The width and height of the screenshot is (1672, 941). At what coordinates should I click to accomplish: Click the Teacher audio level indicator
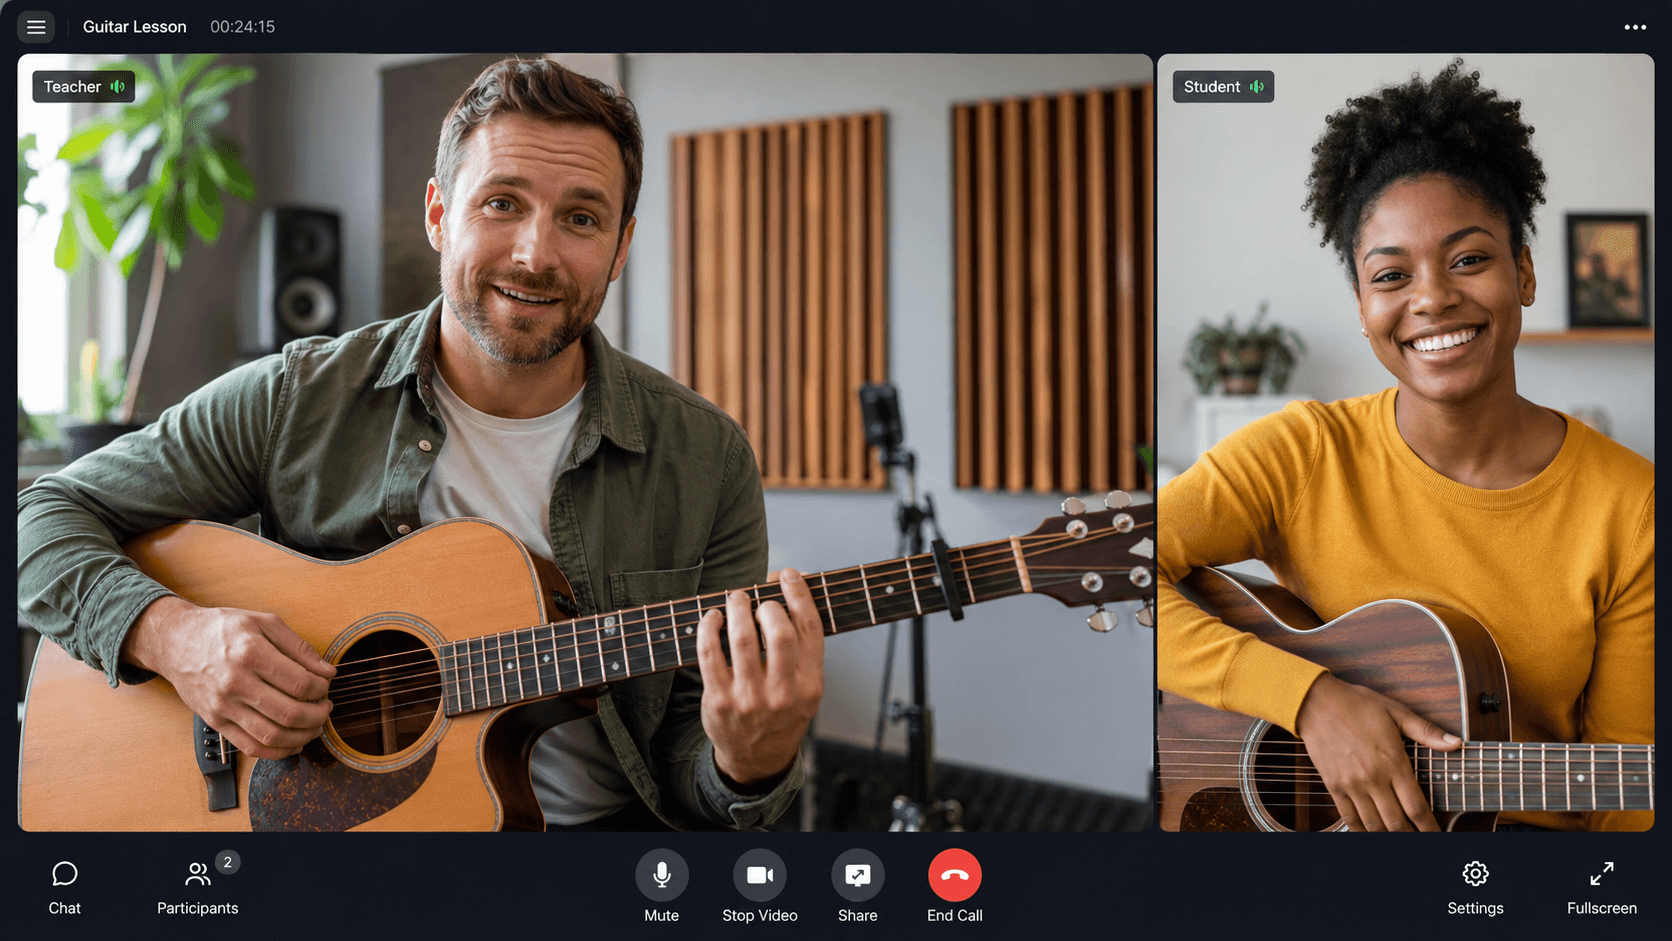tap(118, 87)
